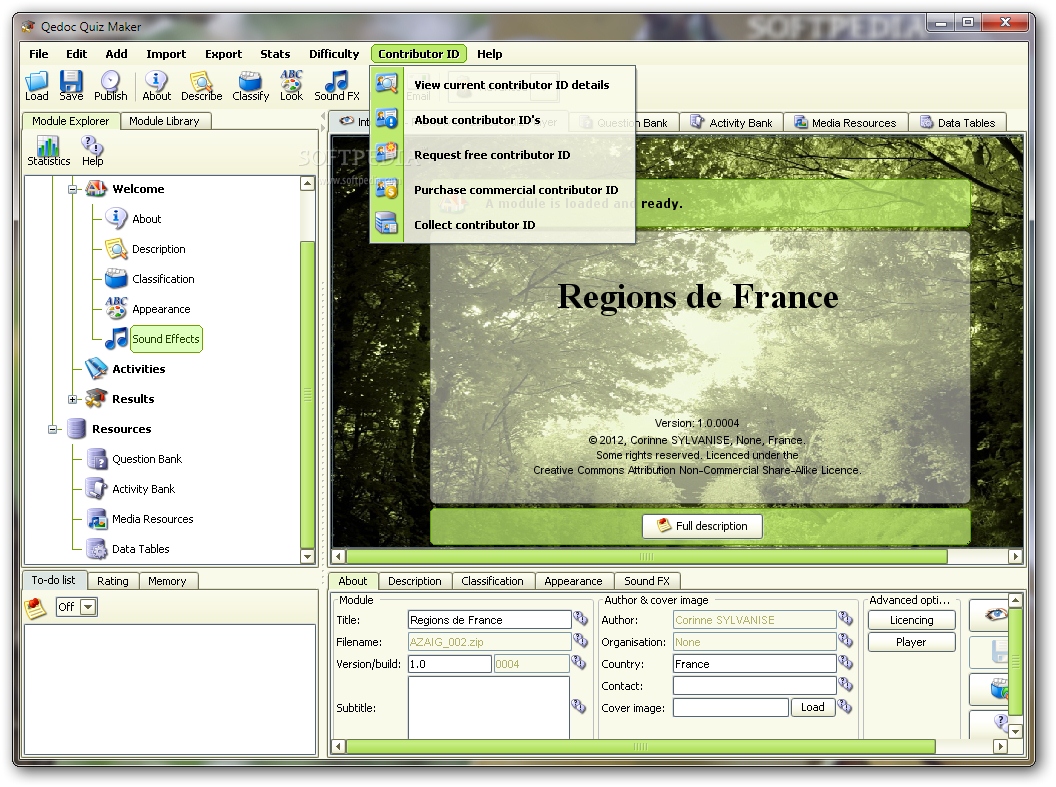Select the Activities icon in tree
This screenshot has width=1056, height=787.
pos(96,369)
